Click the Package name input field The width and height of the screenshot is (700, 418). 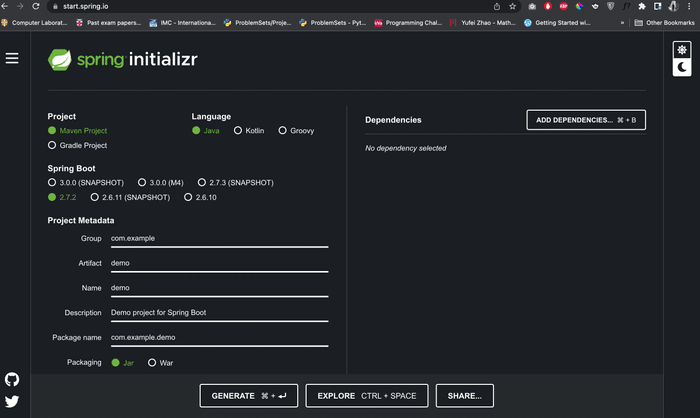tap(220, 338)
